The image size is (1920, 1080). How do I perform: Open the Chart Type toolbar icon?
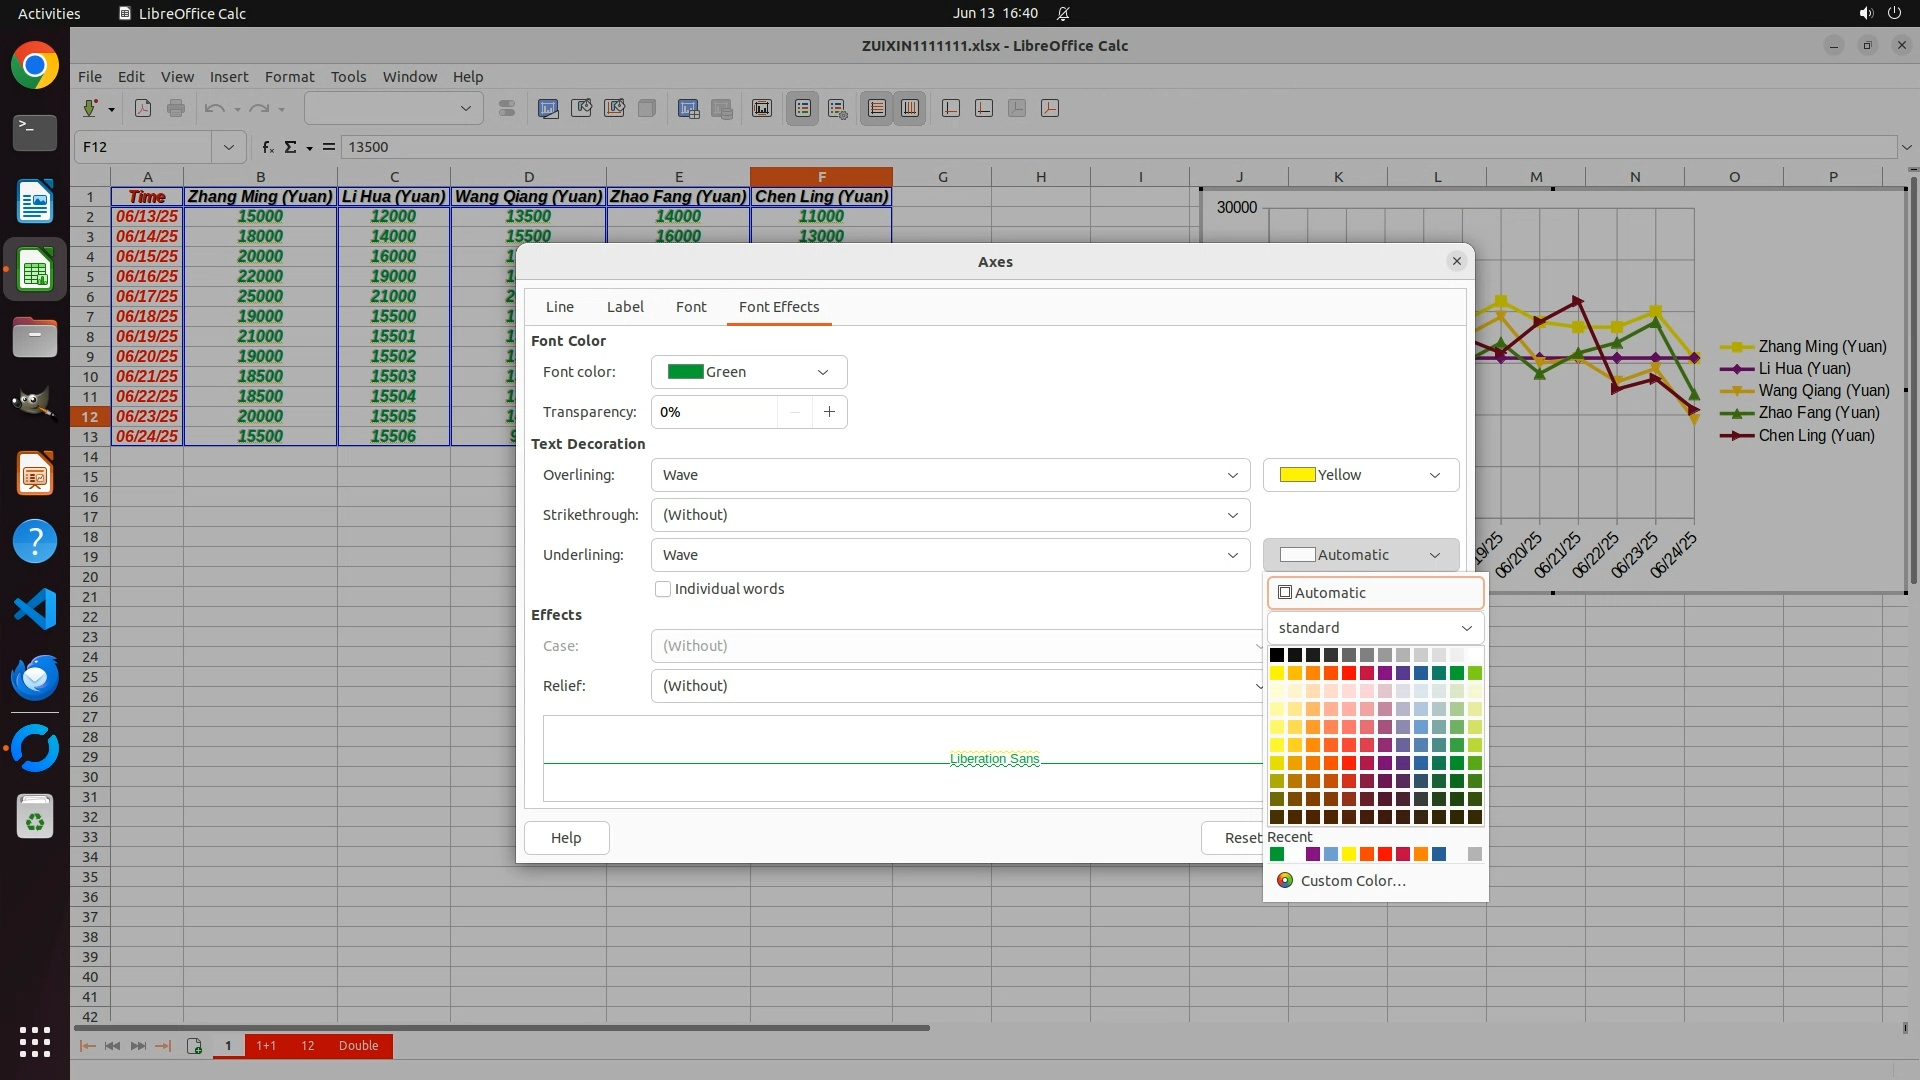(548, 108)
